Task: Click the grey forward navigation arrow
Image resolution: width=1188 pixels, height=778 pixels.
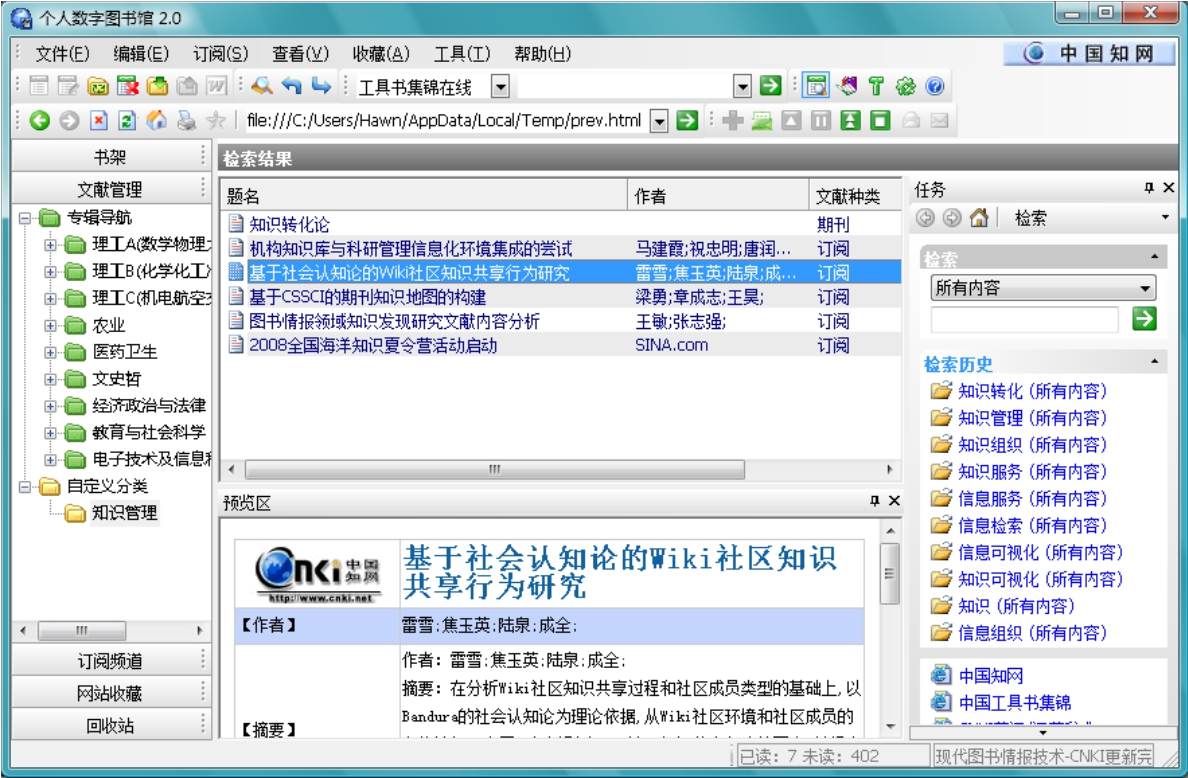Action: (x=69, y=120)
